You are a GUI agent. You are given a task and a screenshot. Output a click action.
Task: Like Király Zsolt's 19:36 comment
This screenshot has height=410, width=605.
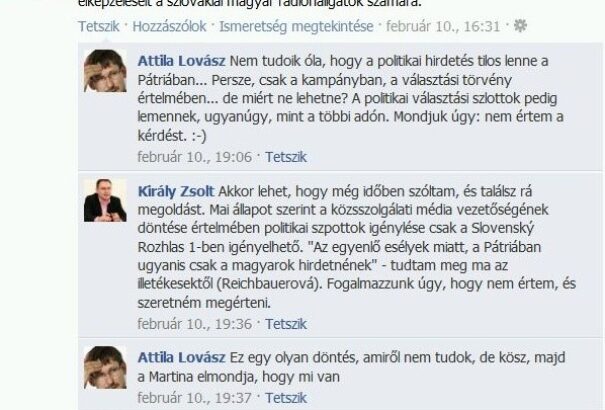click(286, 324)
